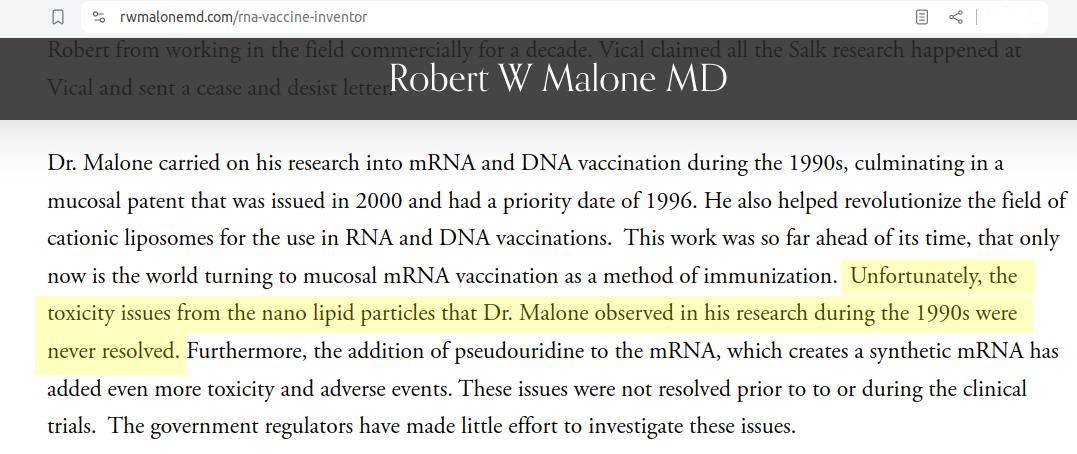
Task: Click the bookmark icon beside the address bar
Action: coord(58,17)
